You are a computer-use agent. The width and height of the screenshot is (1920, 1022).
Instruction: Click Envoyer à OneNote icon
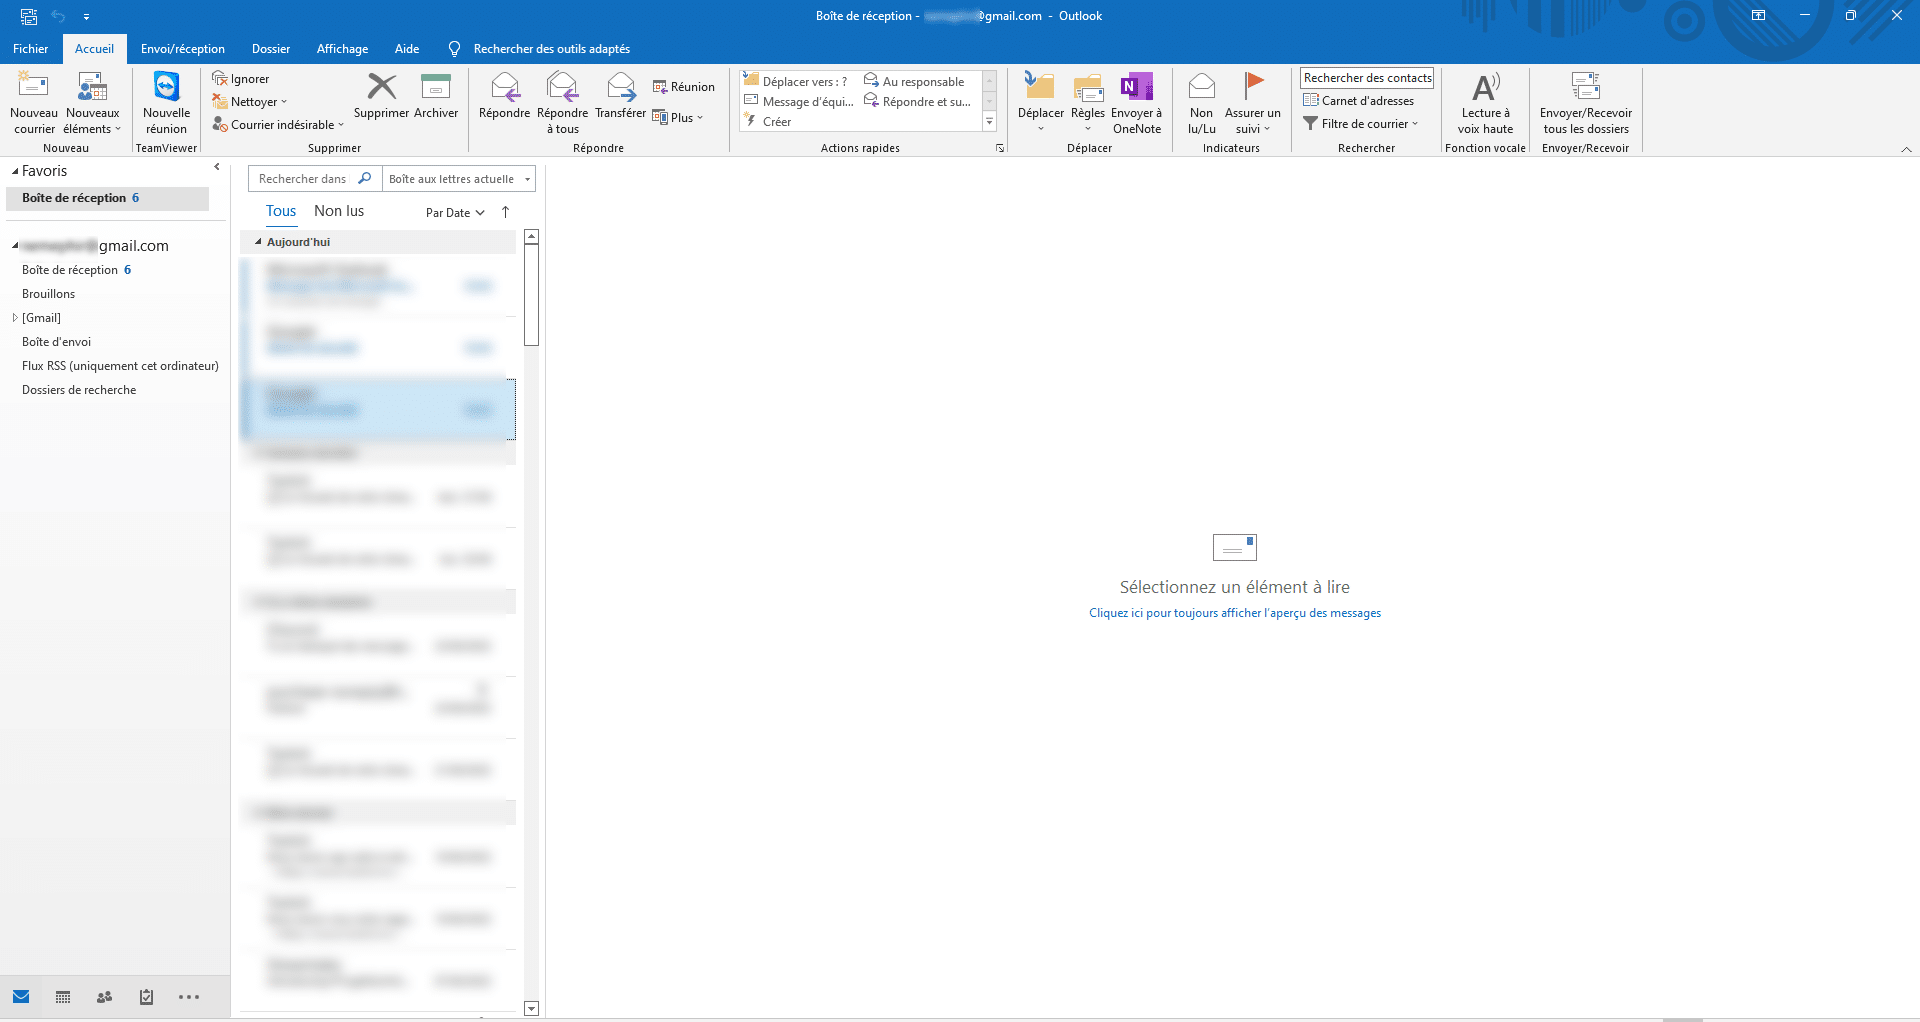(1136, 88)
